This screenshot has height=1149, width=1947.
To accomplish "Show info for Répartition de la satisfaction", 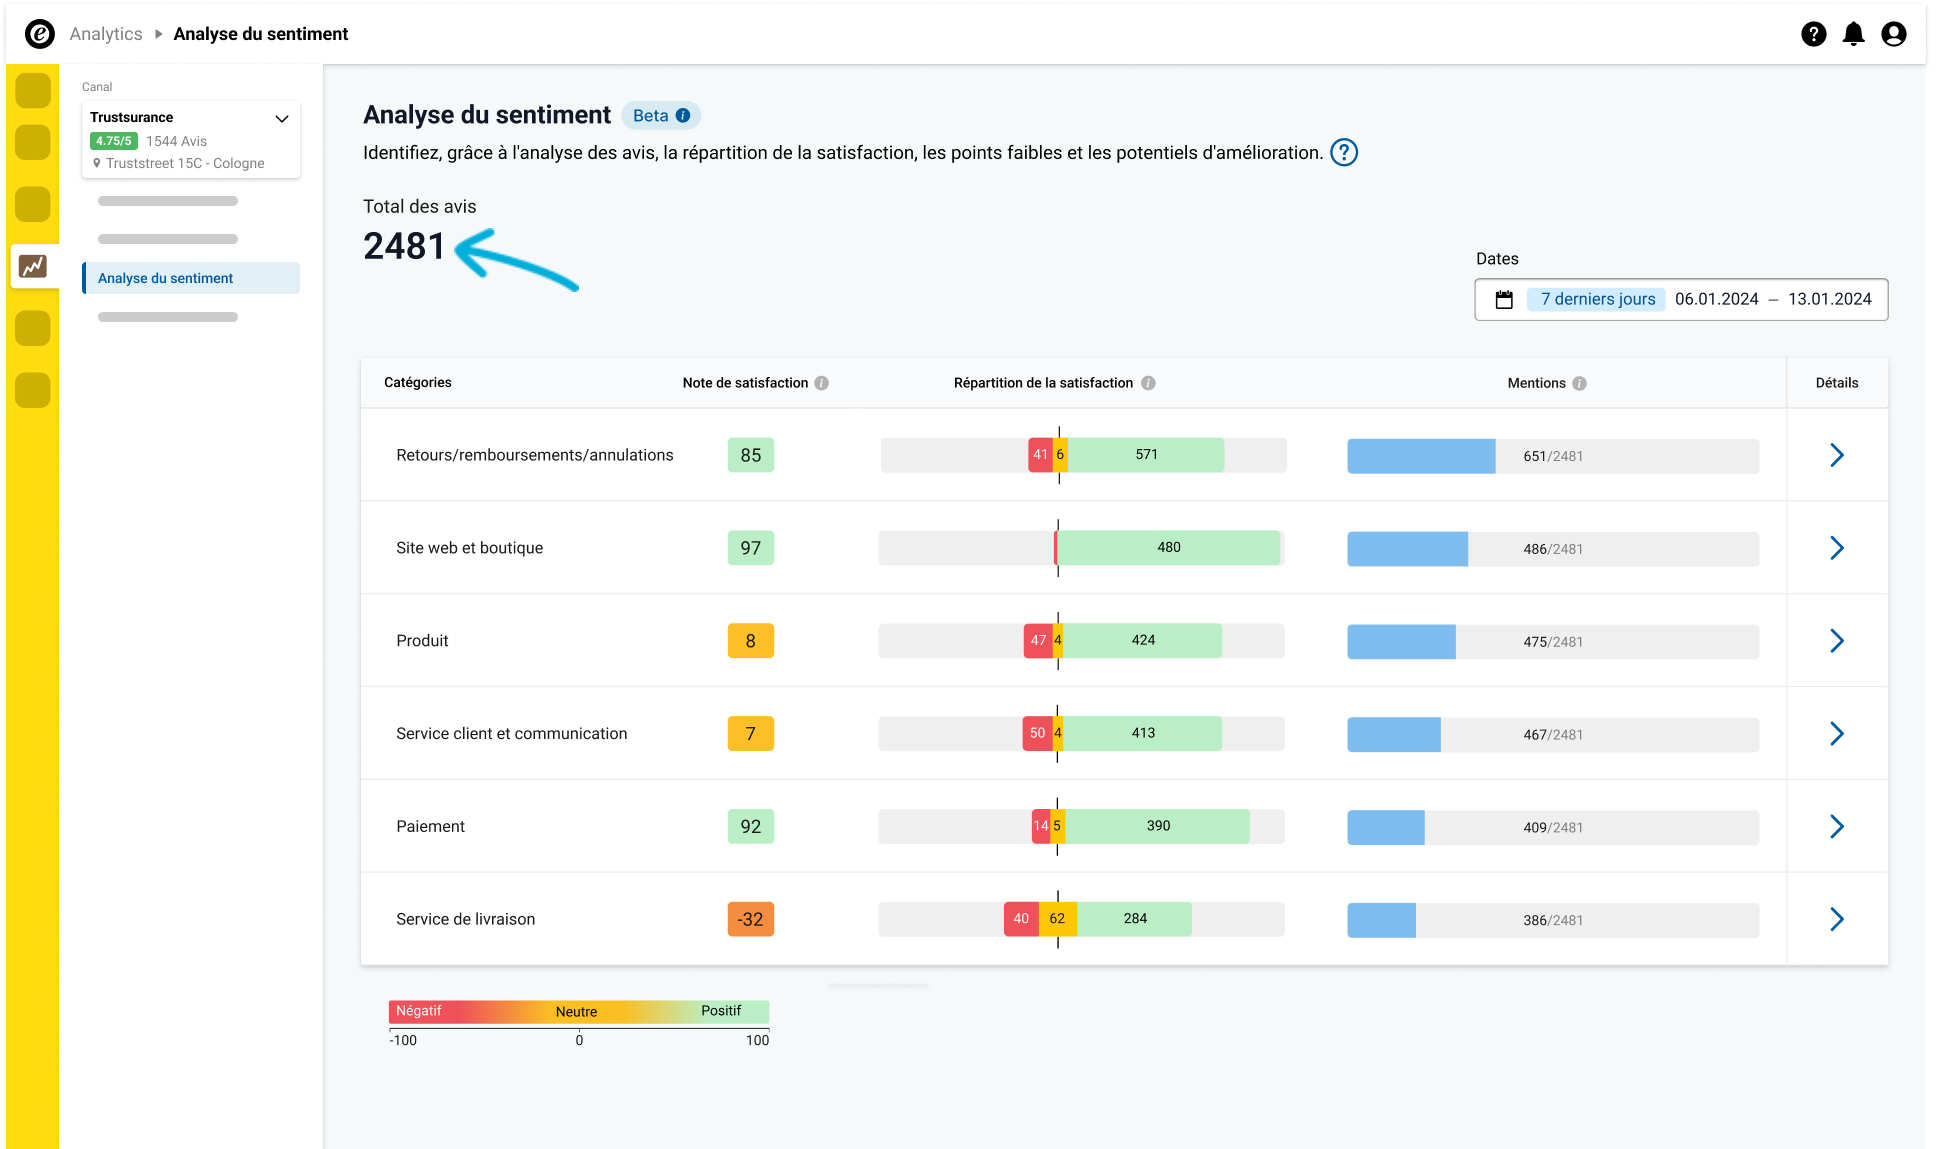I will pos(1148,383).
